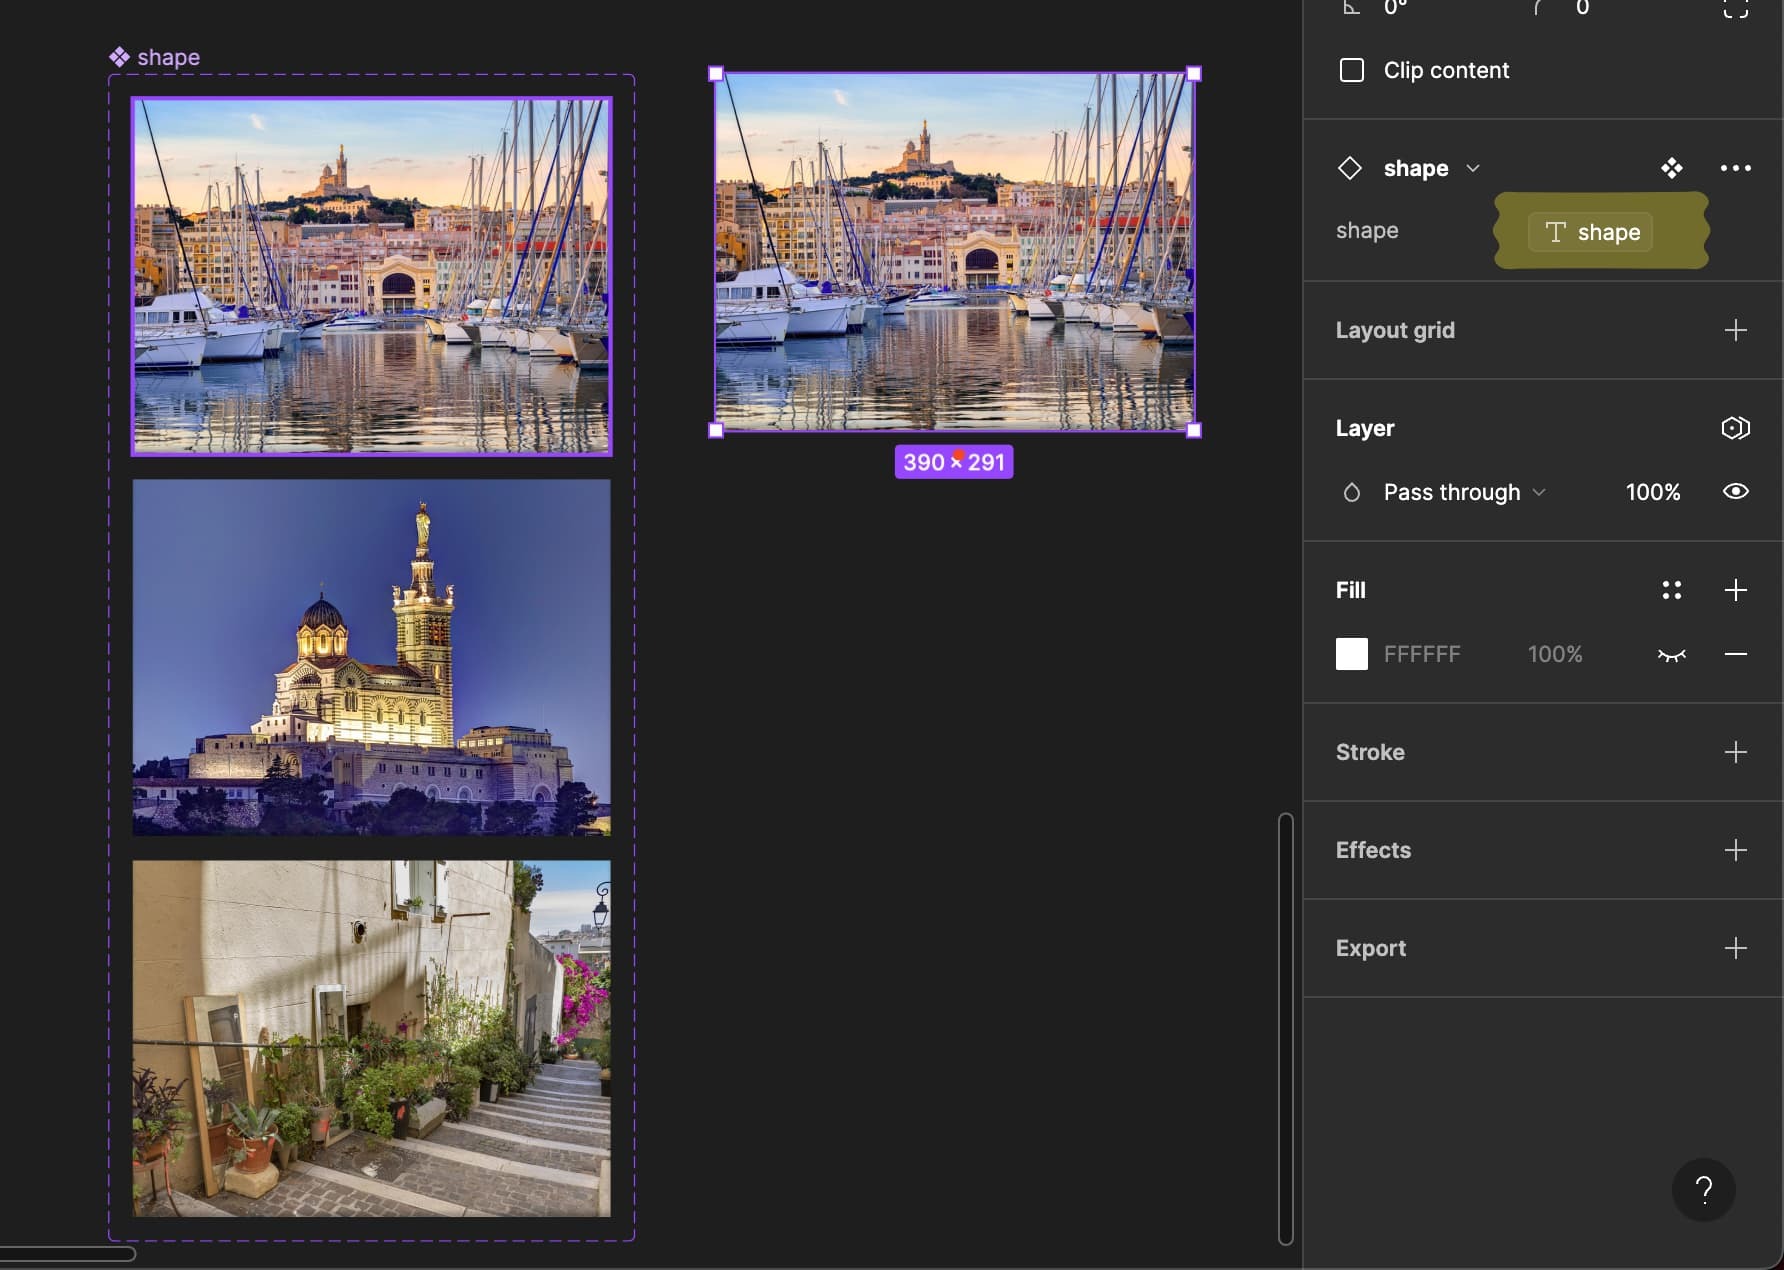Image resolution: width=1784 pixels, height=1270 pixels.
Task: Click the selected harbor instance on canvas
Action: click(954, 251)
